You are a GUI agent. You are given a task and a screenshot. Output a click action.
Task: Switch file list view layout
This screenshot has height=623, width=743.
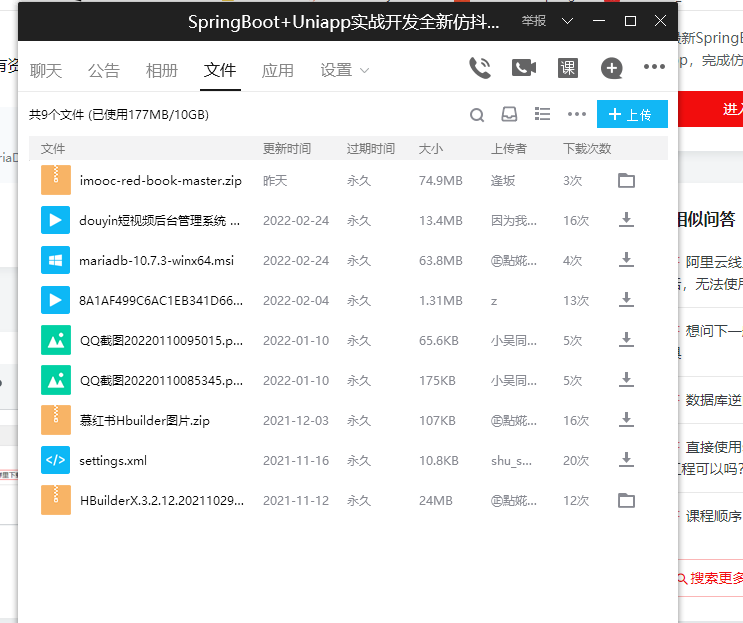coord(542,114)
